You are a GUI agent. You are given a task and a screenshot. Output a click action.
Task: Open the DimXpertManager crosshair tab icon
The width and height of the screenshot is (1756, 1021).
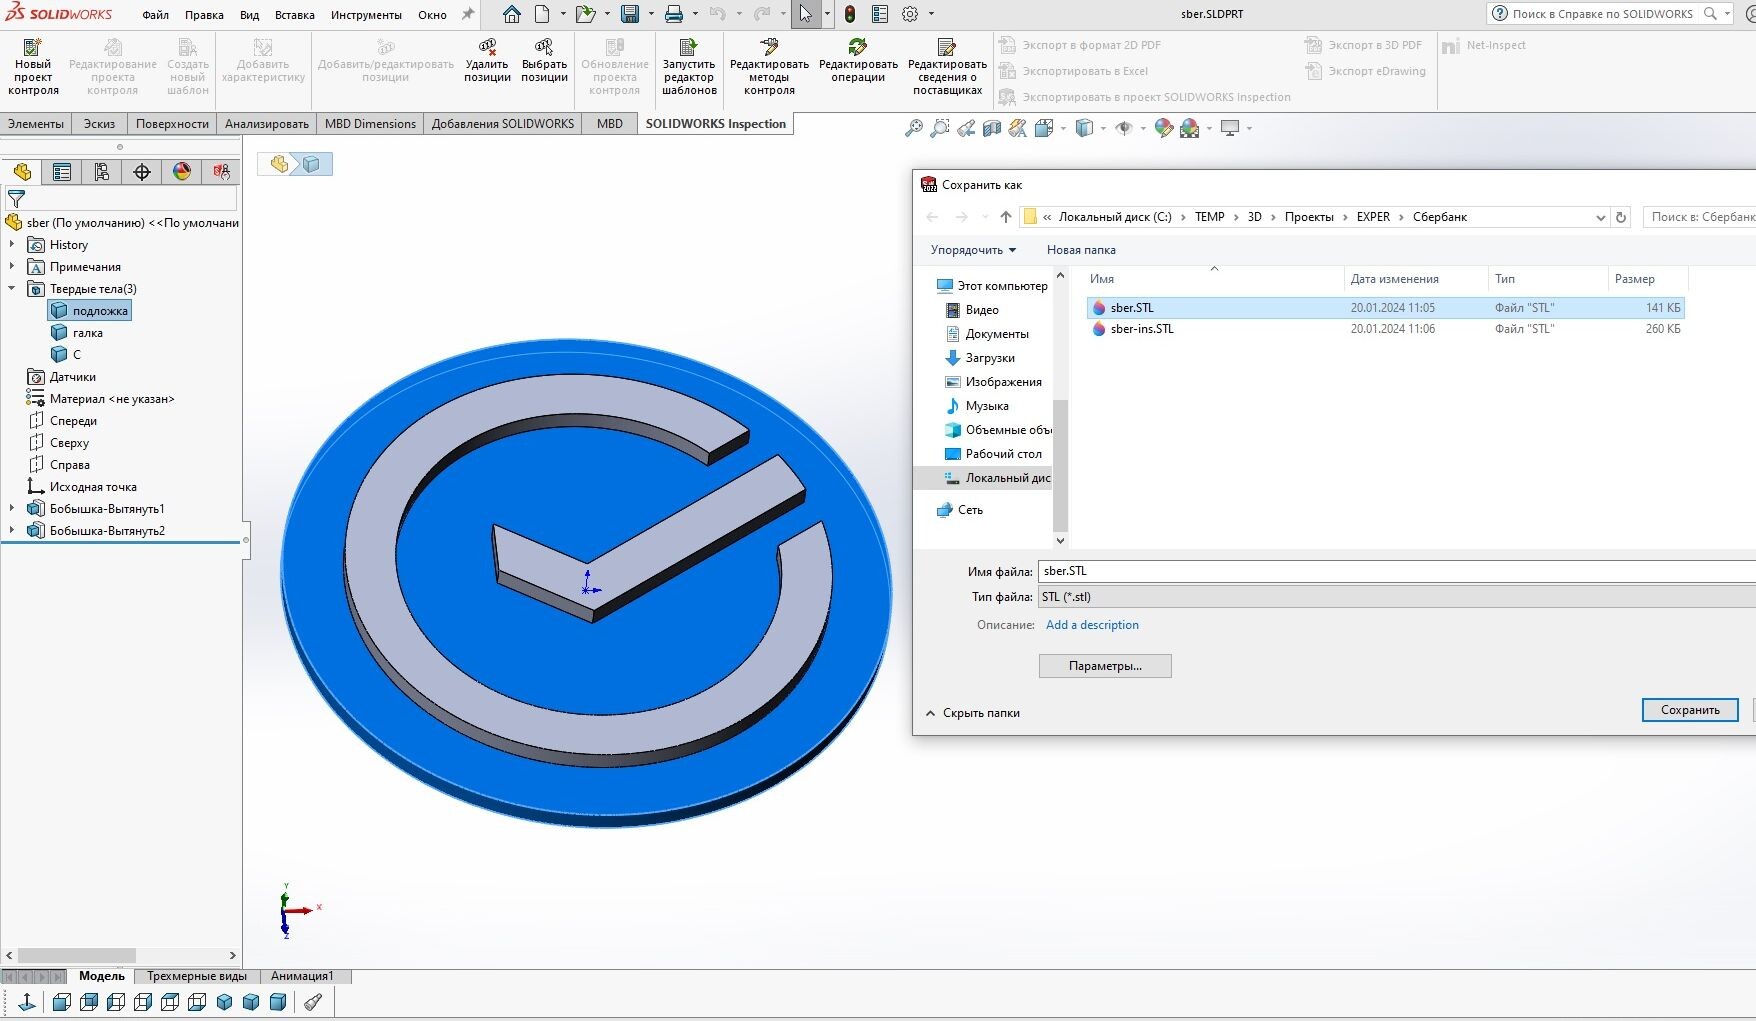[x=142, y=172]
